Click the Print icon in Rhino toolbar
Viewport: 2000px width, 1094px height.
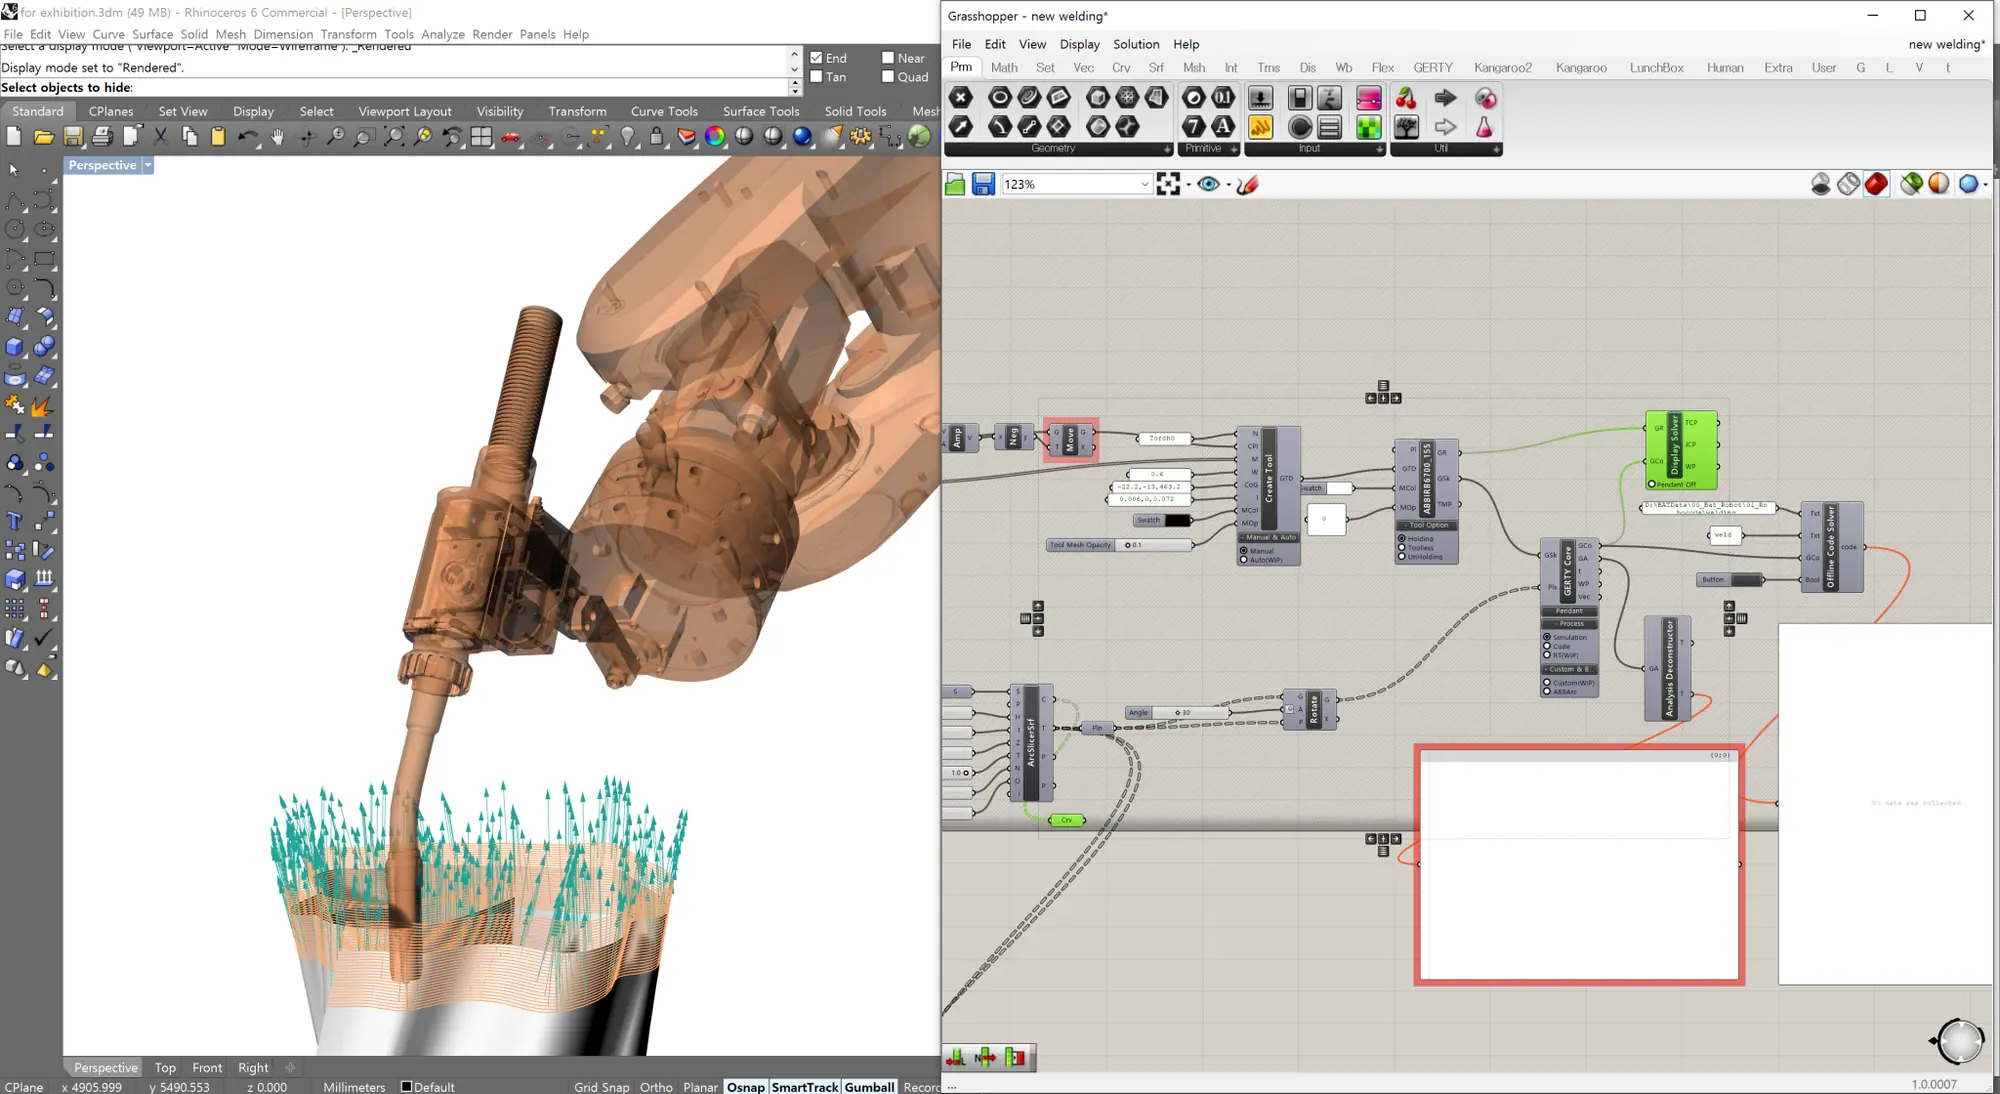coord(102,137)
